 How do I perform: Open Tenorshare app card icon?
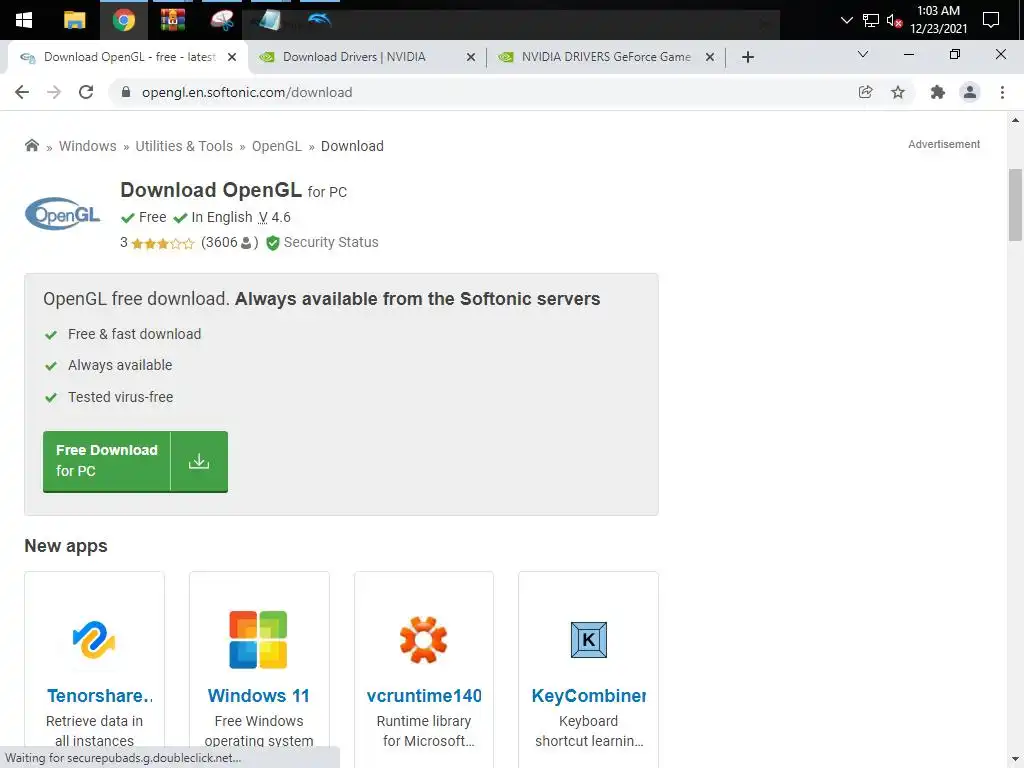94,639
